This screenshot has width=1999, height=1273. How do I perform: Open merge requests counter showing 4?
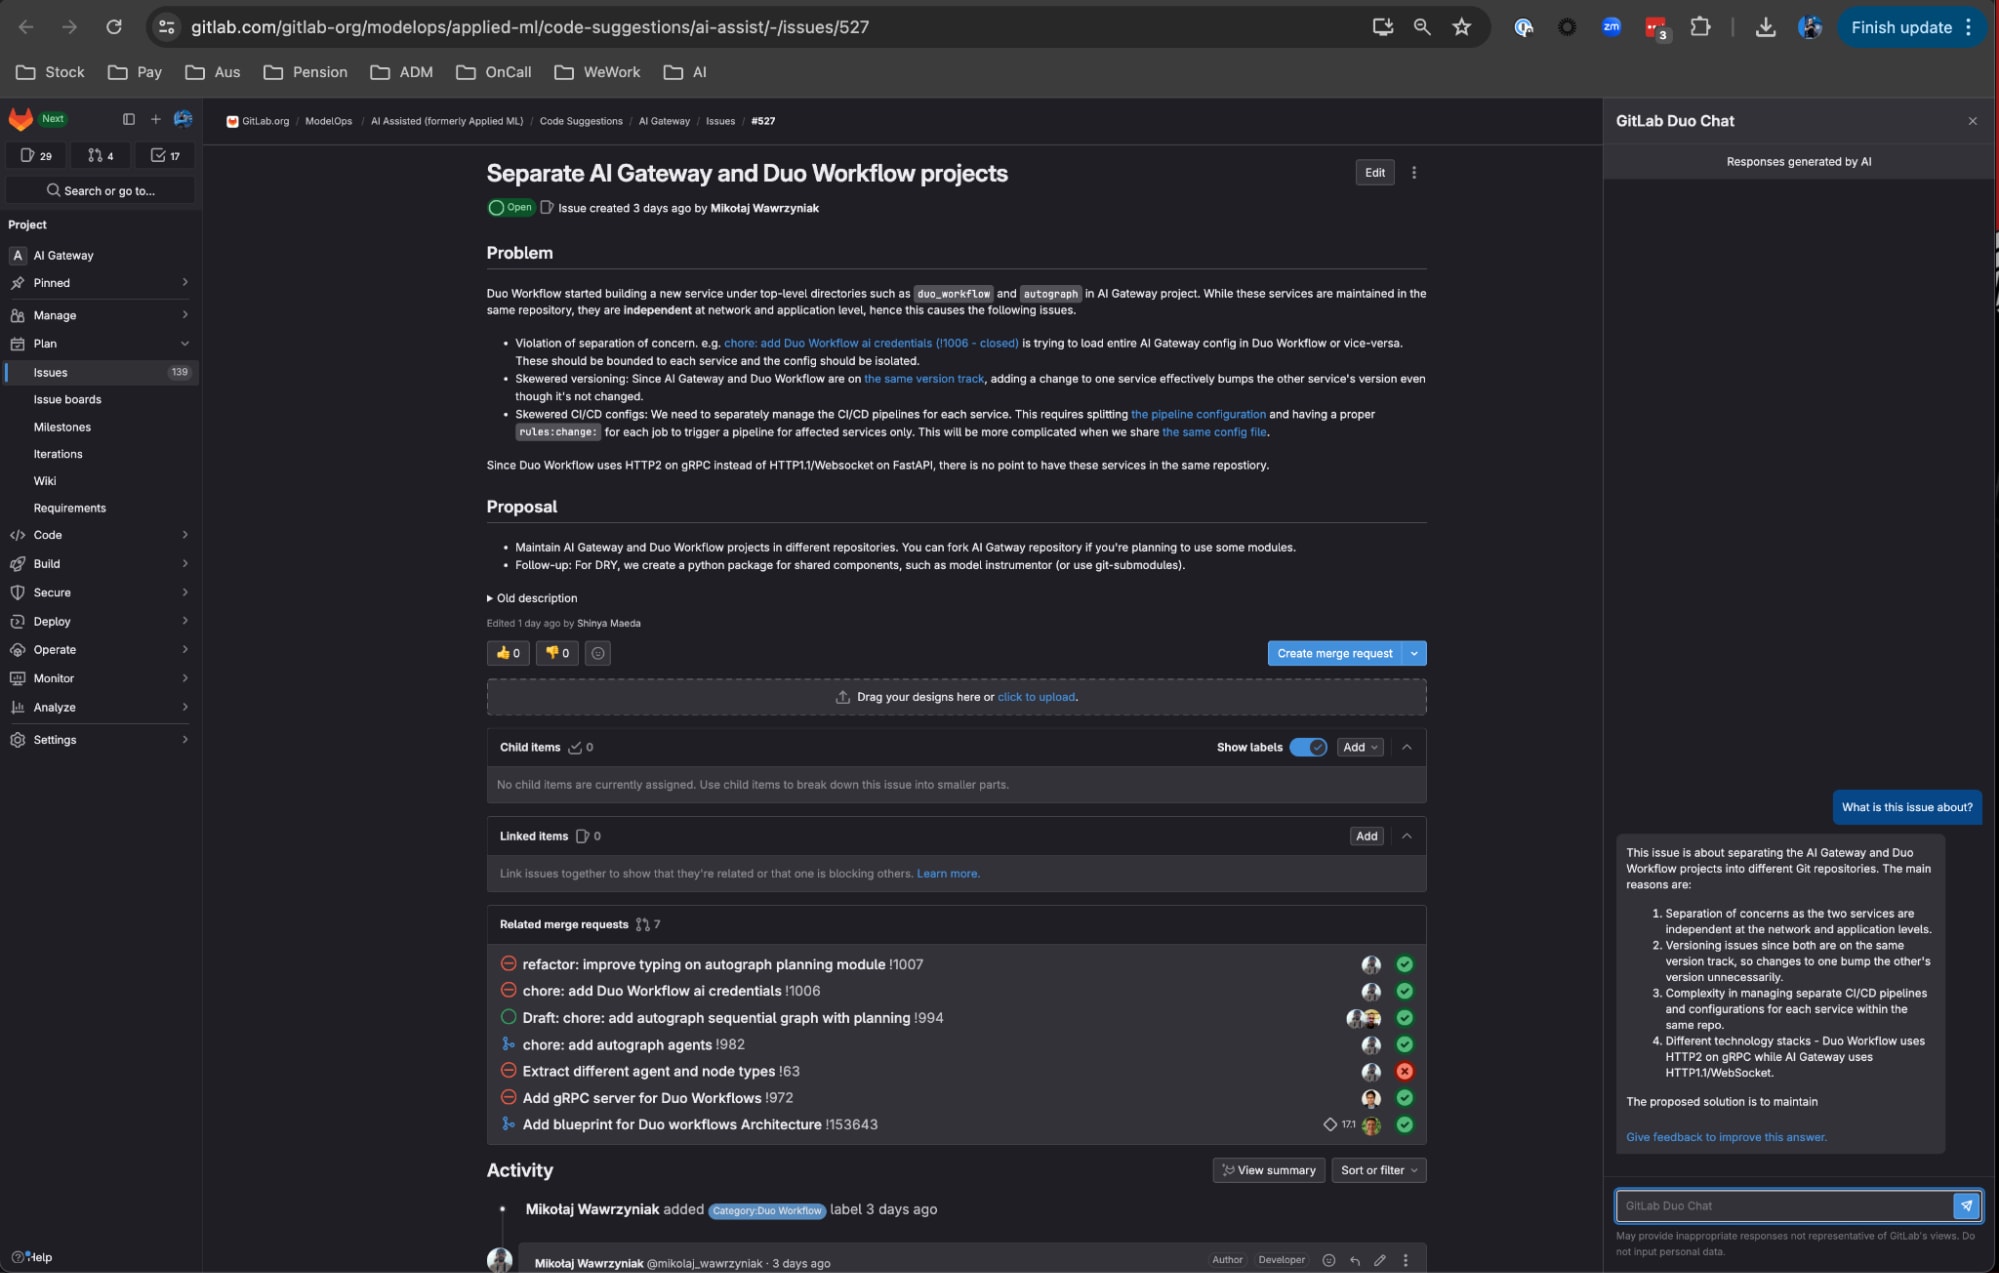tap(100, 155)
